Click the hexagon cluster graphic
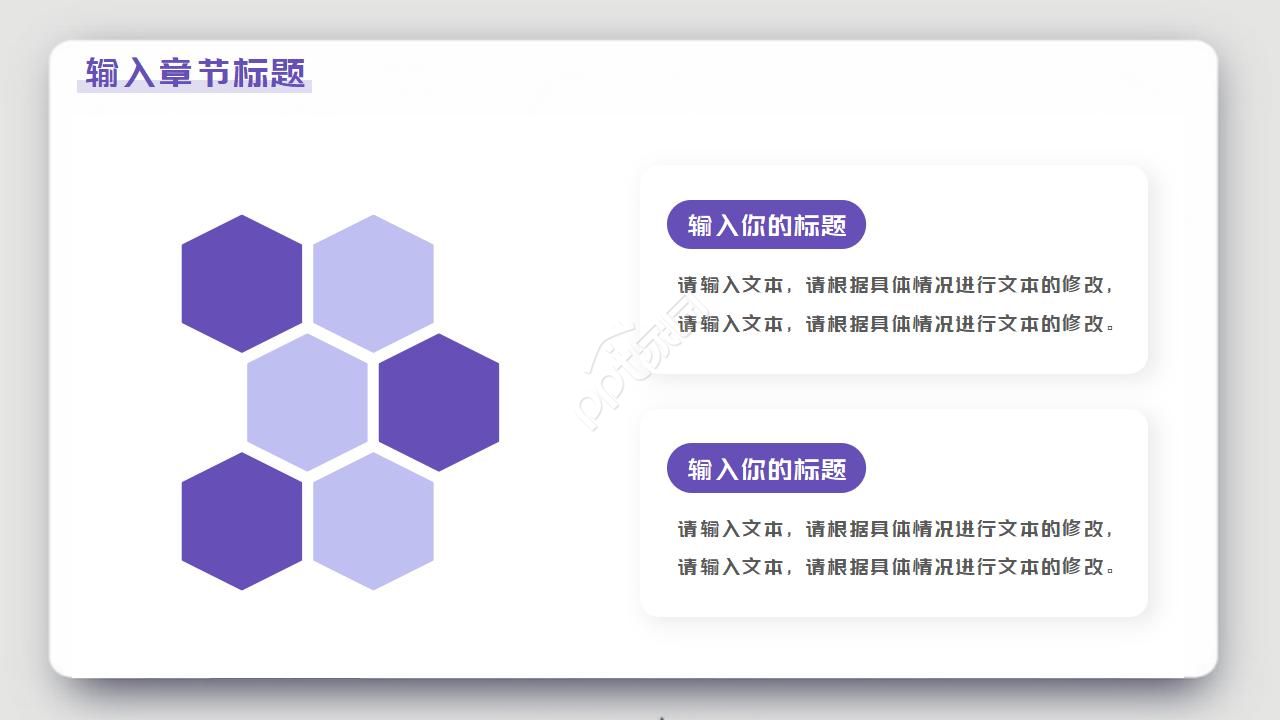This screenshot has height=720, width=1280. click(x=340, y=400)
